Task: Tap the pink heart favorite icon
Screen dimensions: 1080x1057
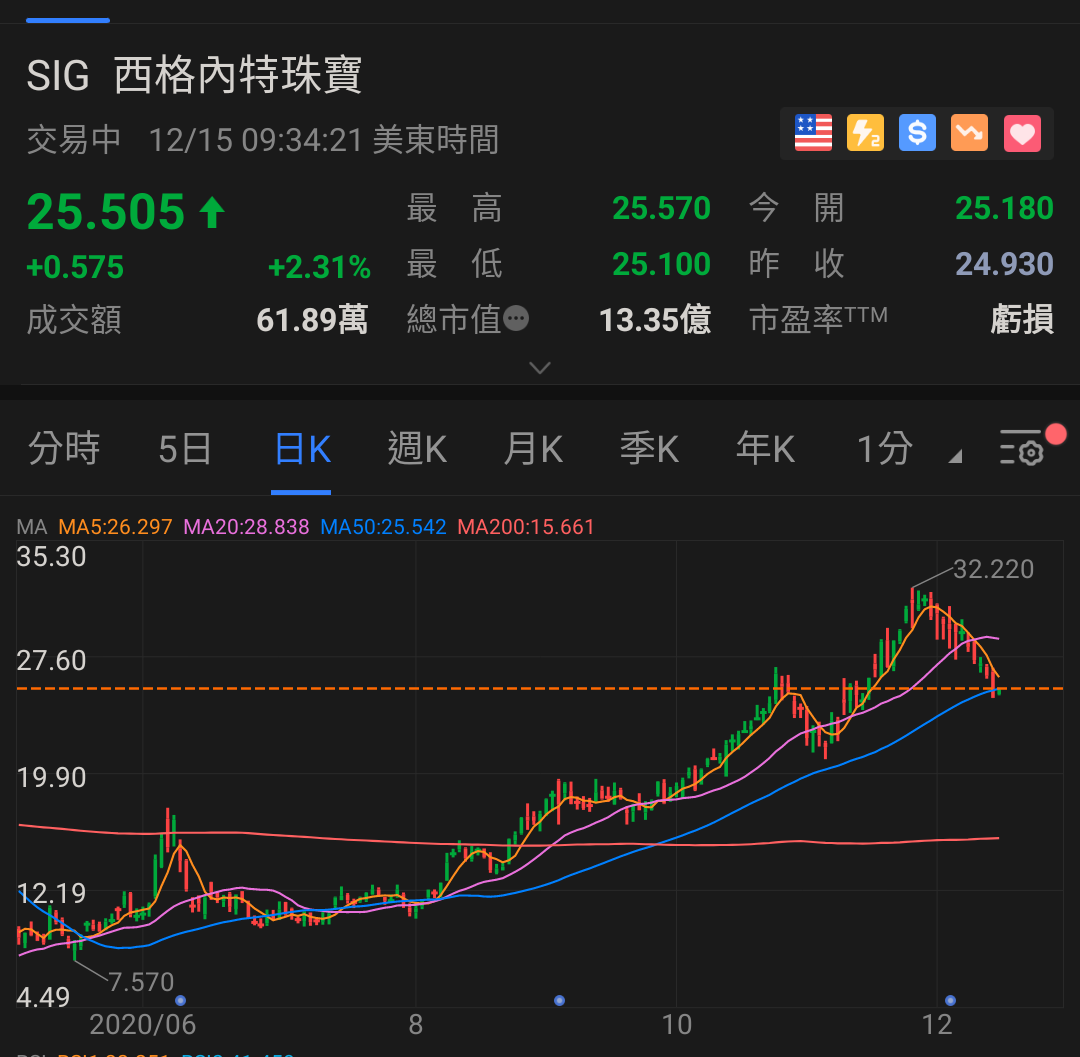Action: [x=1022, y=132]
